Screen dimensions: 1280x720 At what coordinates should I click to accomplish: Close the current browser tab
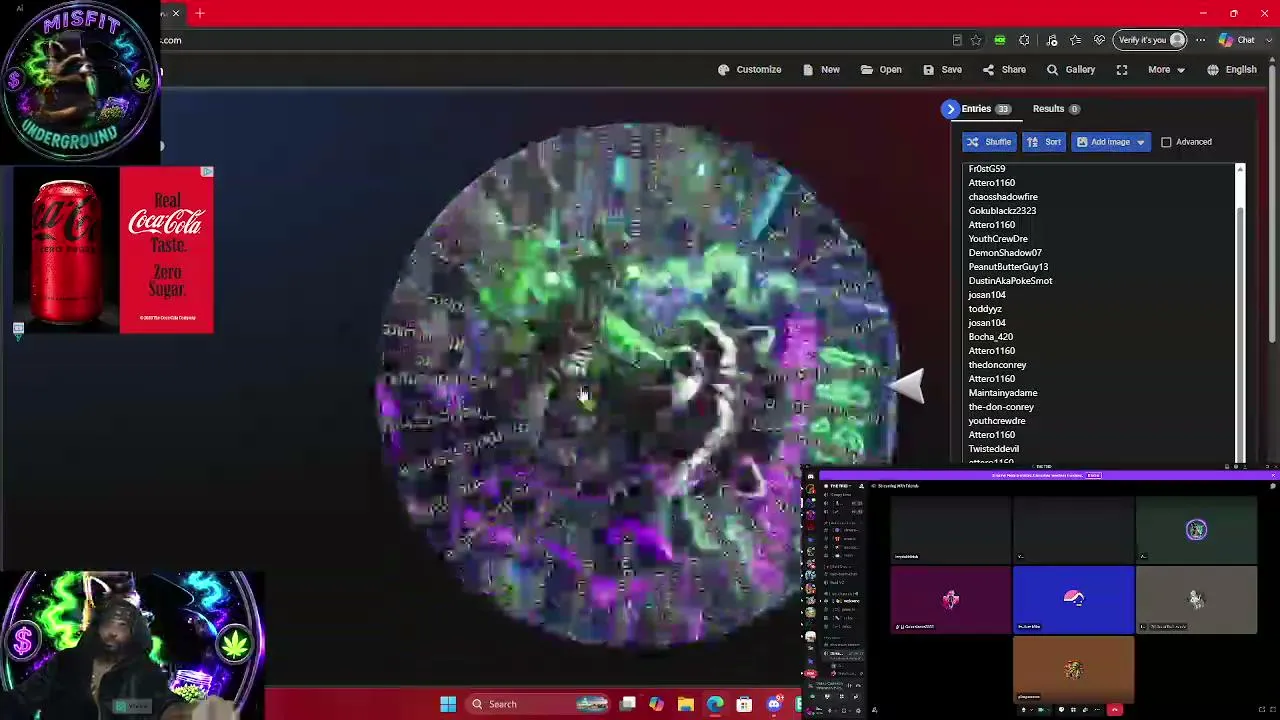pyautogui.click(x=176, y=13)
